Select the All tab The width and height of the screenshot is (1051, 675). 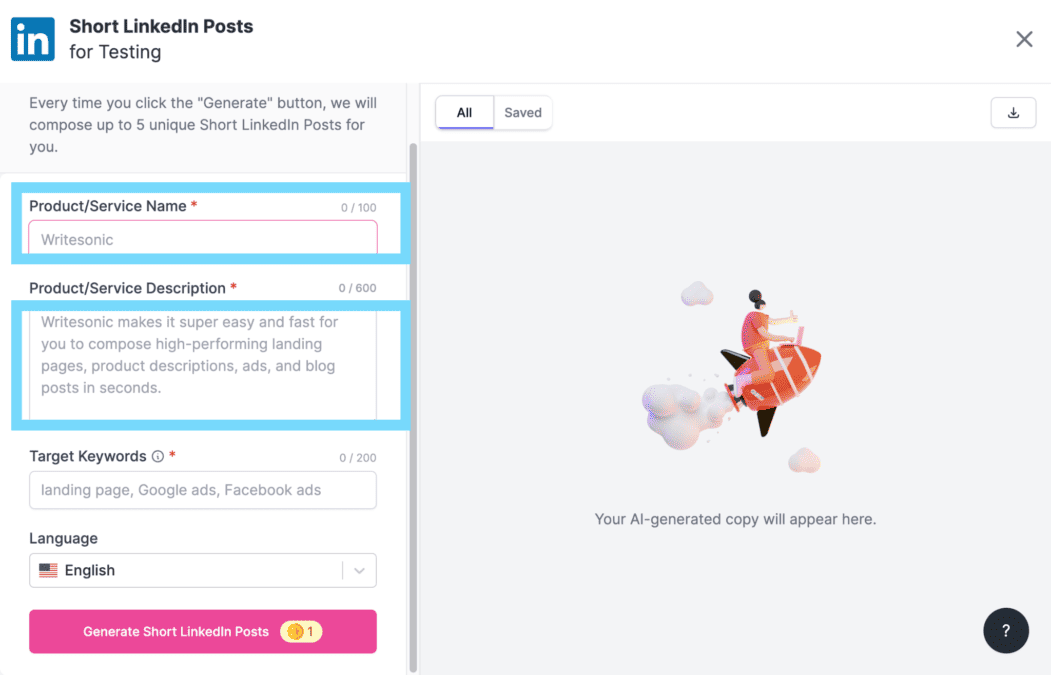[464, 112]
